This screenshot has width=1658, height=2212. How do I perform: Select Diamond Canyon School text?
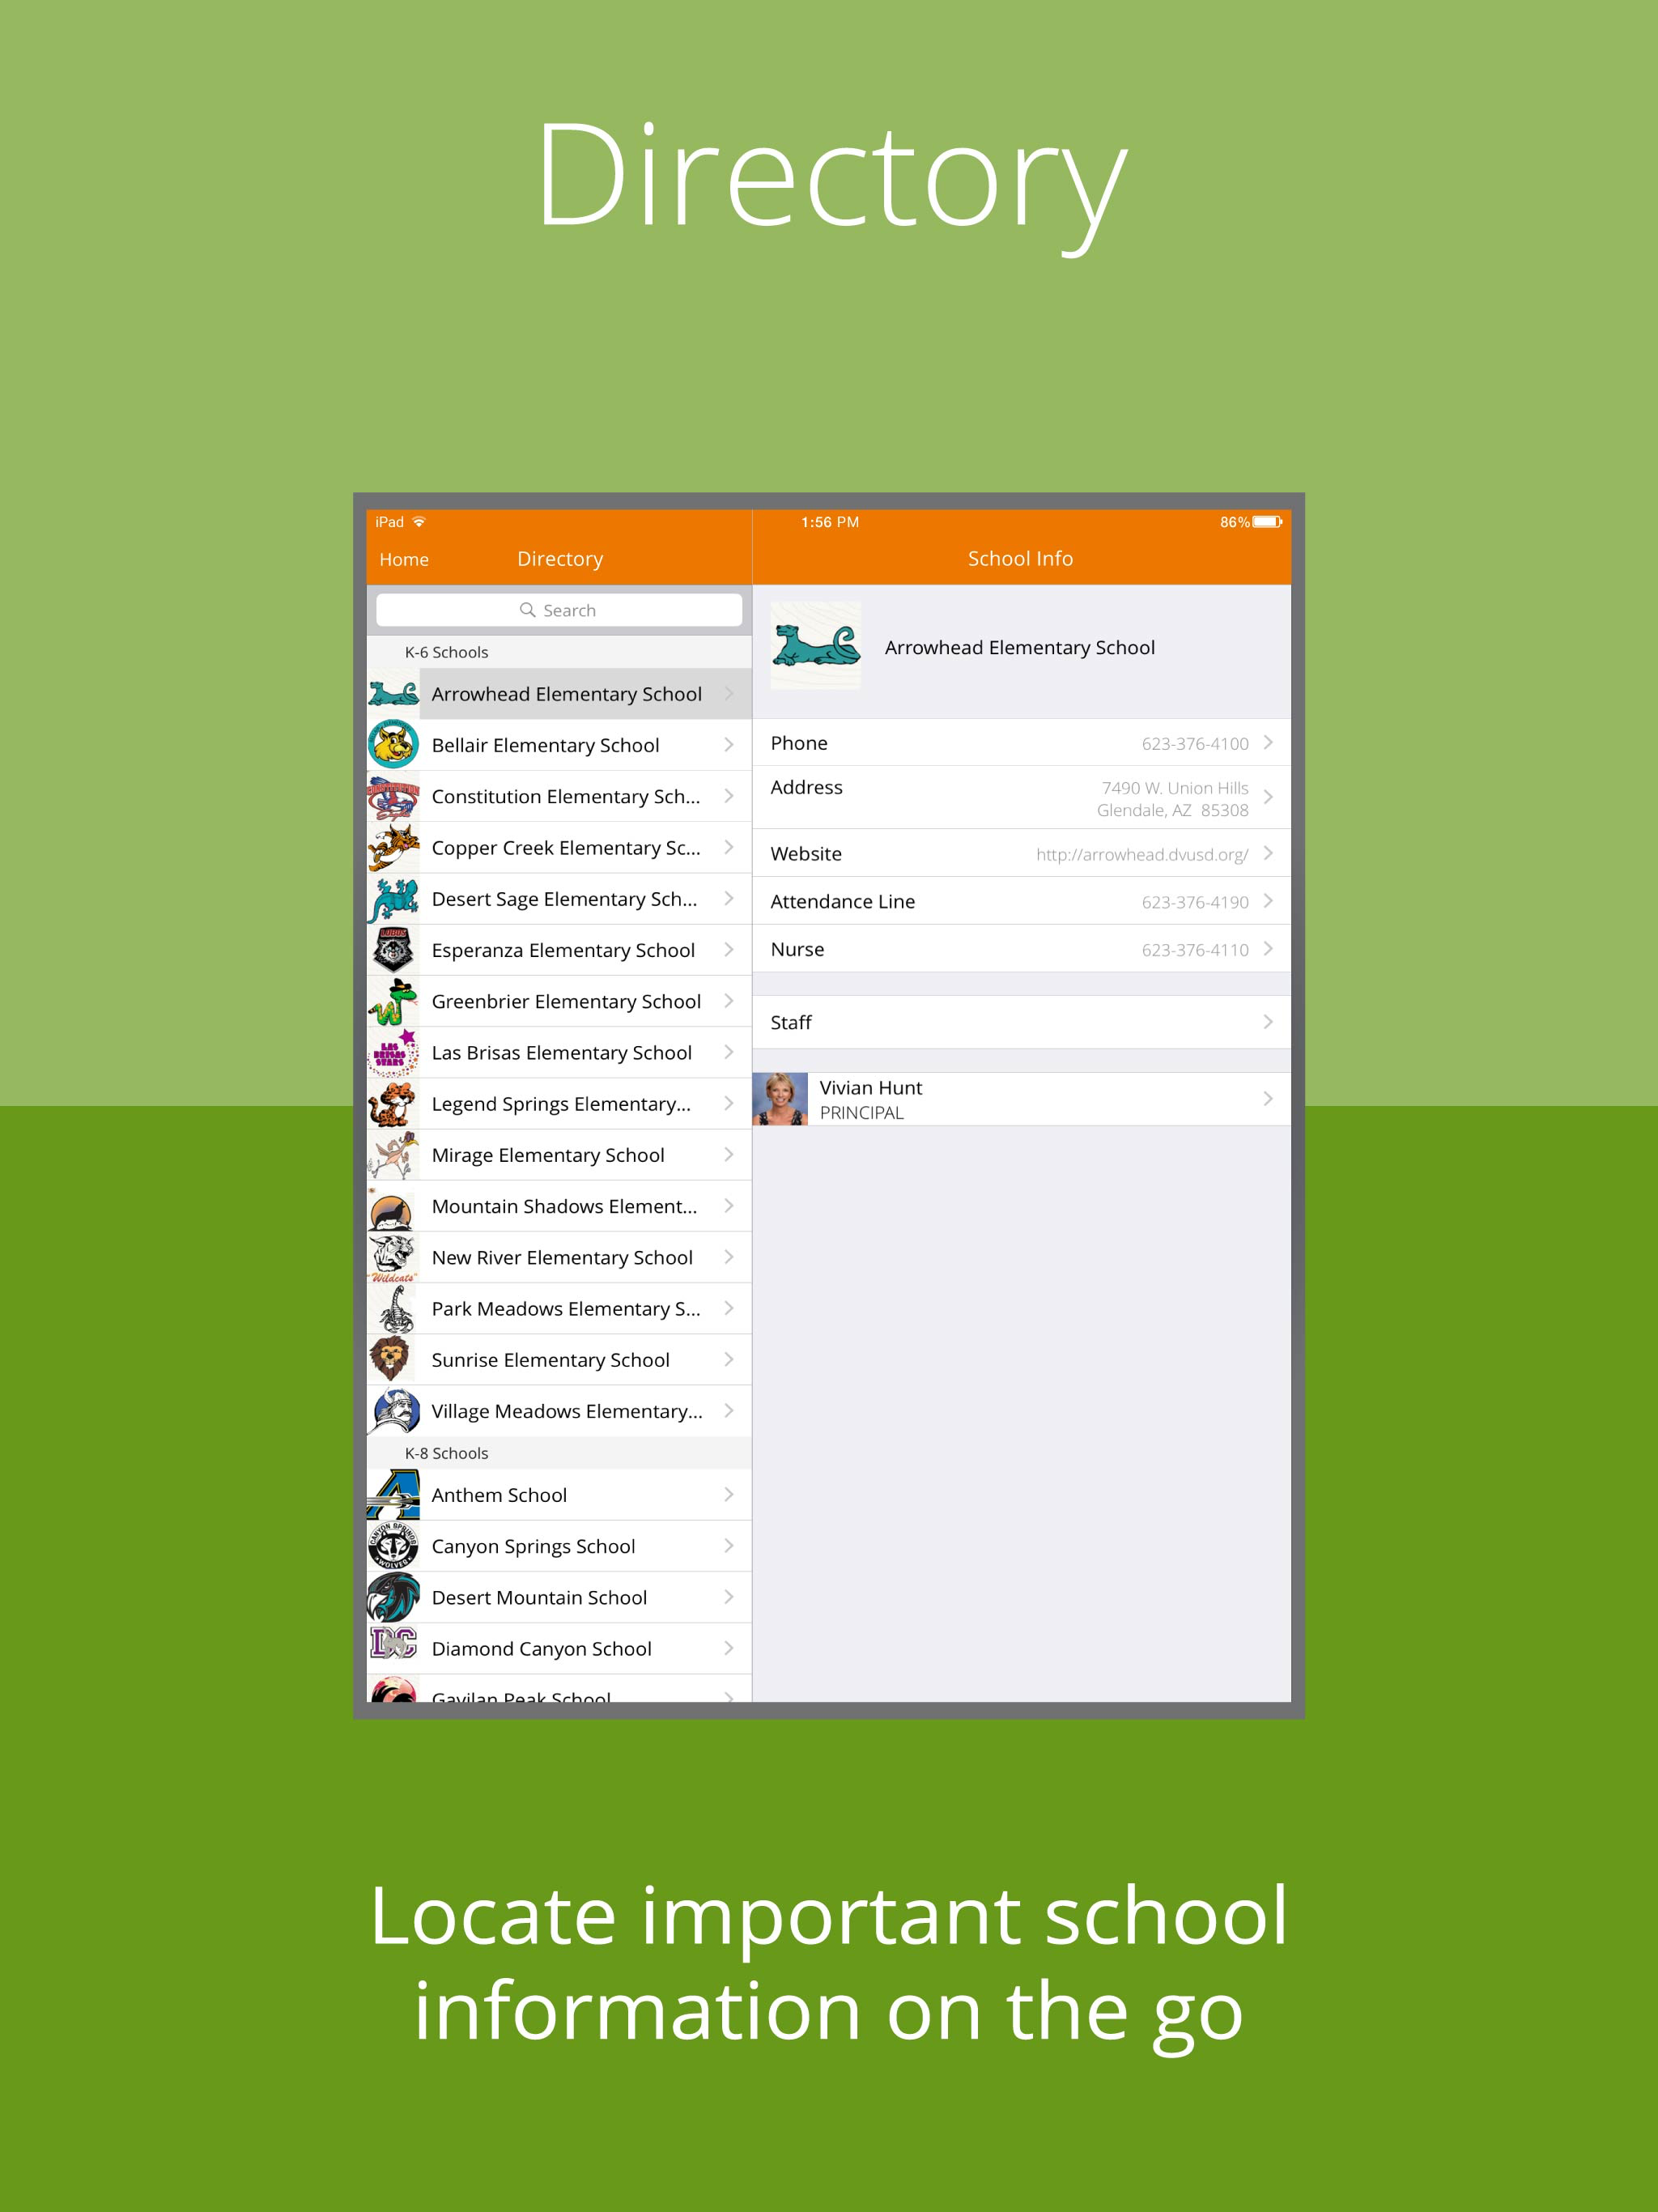[x=541, y=1649]
